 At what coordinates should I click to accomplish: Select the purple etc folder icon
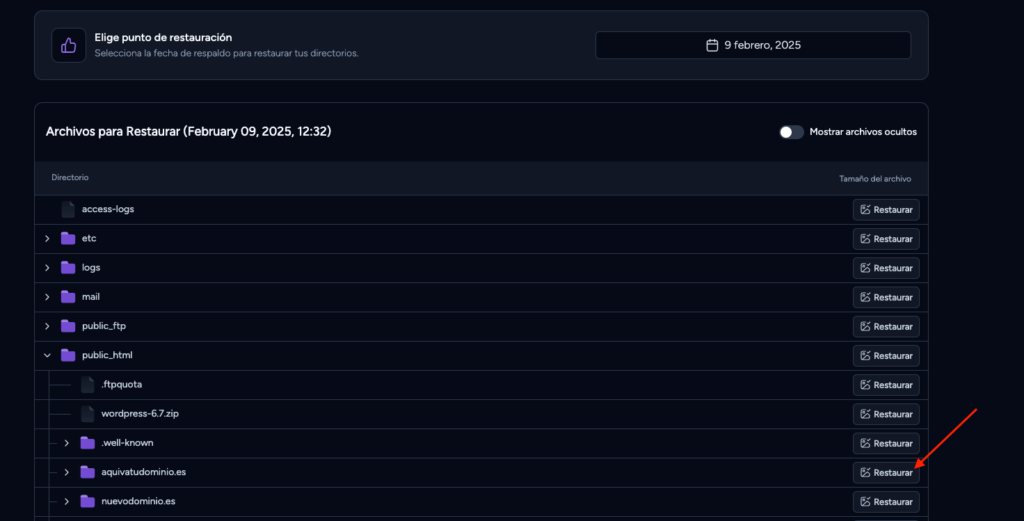coord(68,238)
